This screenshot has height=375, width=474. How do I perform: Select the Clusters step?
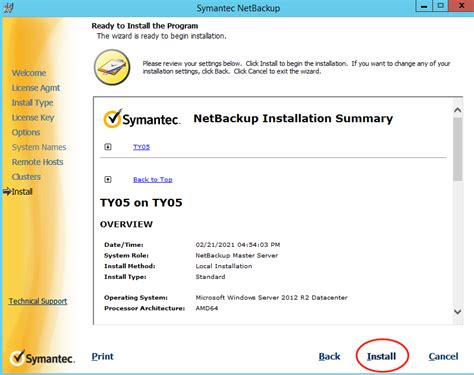pyautogui.click(x=26, y=177)
